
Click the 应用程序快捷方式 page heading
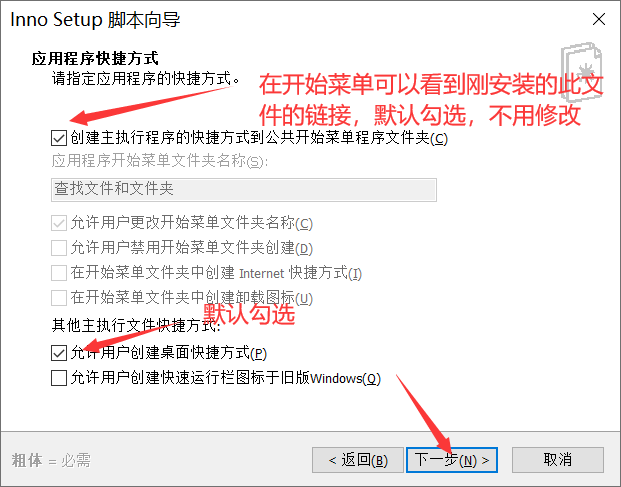point(95,59)
